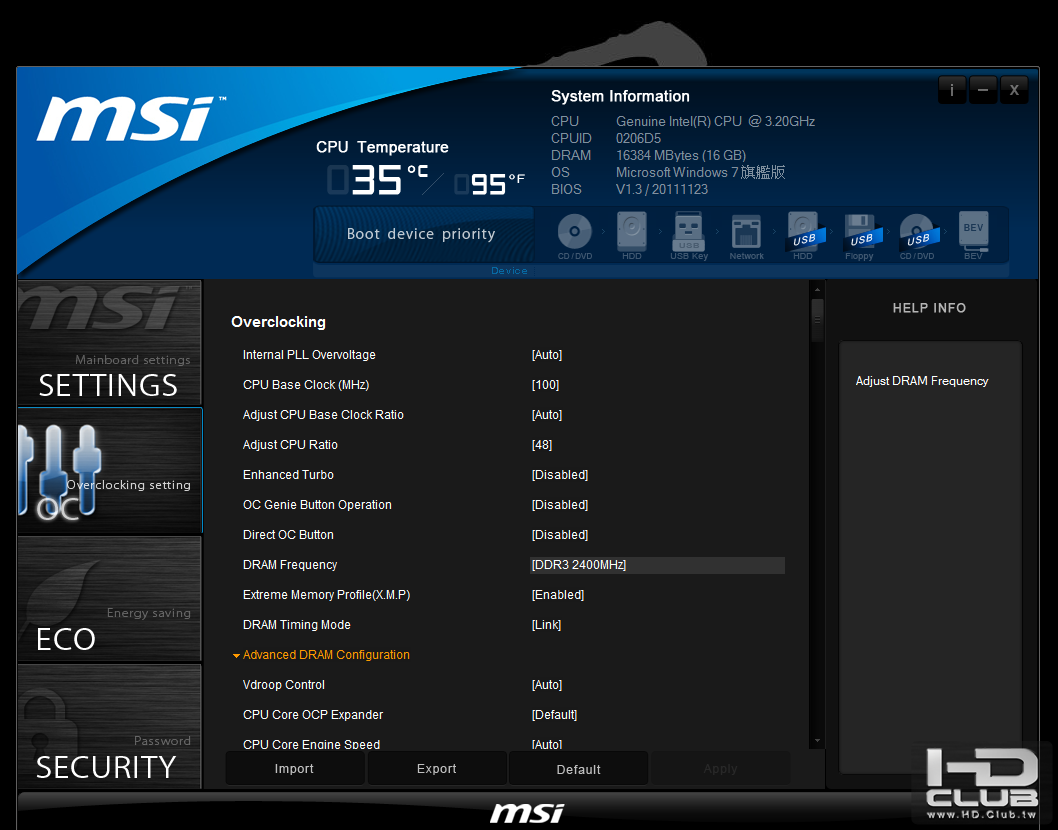Click scrollbar down arrow in settings list
The width and height of the screenshot is (1058, 830).
click(x=817, y=740)
